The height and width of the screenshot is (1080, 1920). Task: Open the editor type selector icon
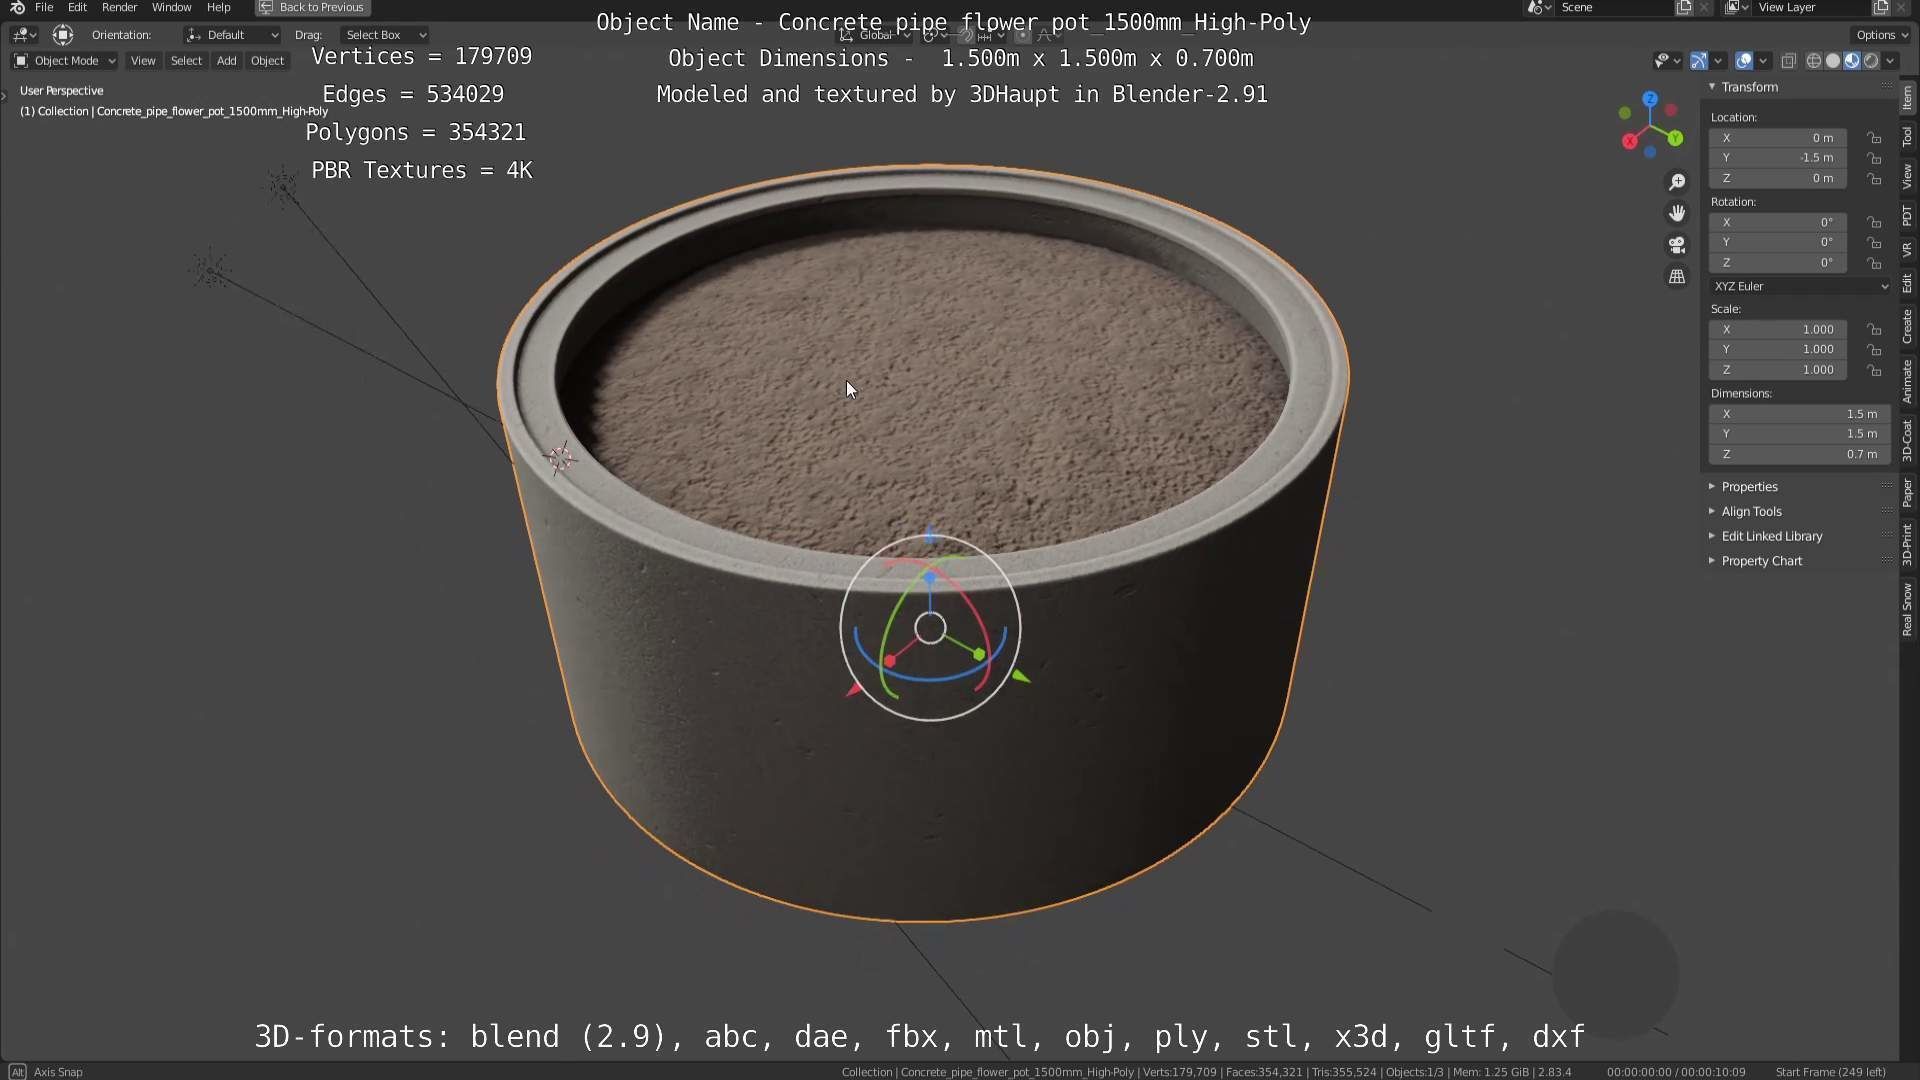click(24, 35)
